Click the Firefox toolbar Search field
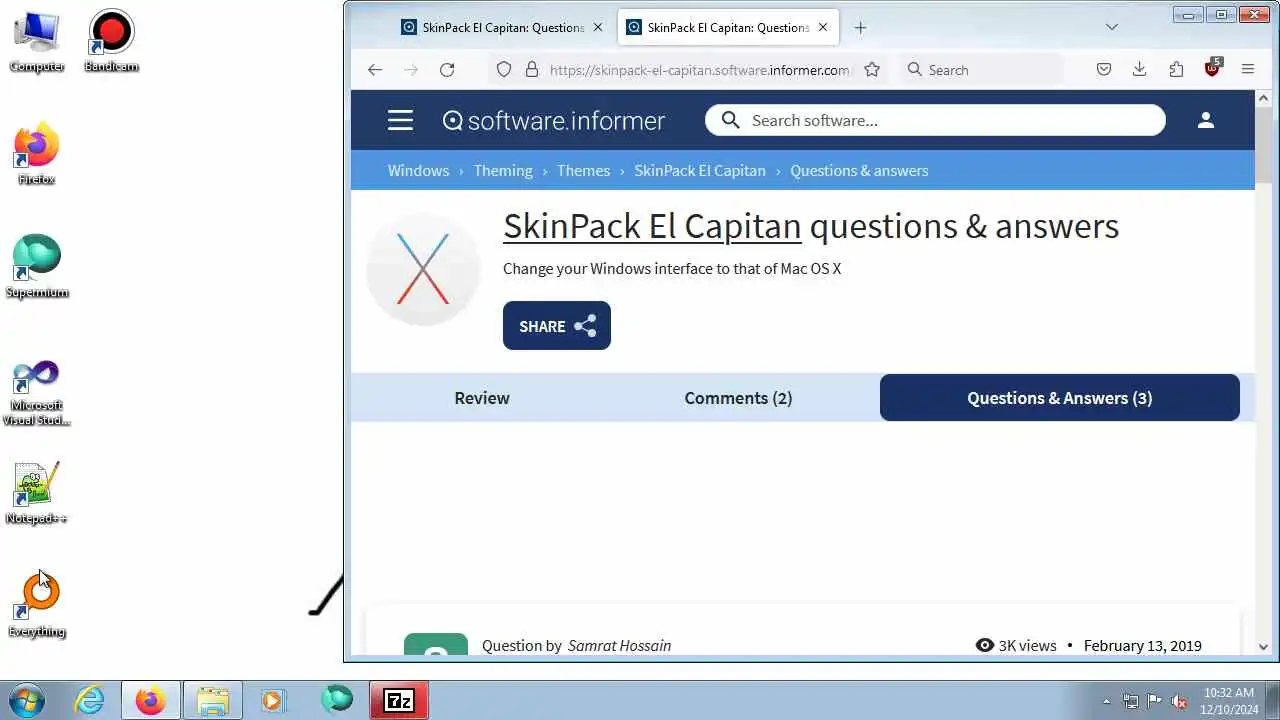This screenshot has width=1280, height=720. point(980,69)
